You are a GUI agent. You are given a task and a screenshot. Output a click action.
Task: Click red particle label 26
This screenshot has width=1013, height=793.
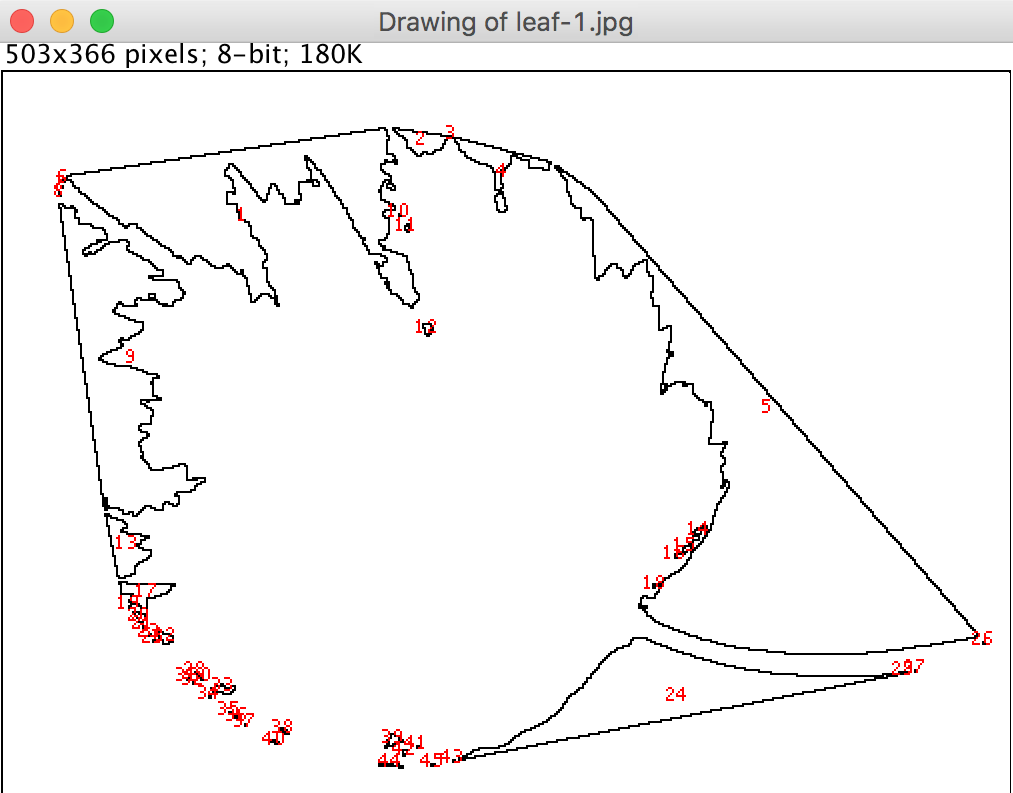(981, 638)
